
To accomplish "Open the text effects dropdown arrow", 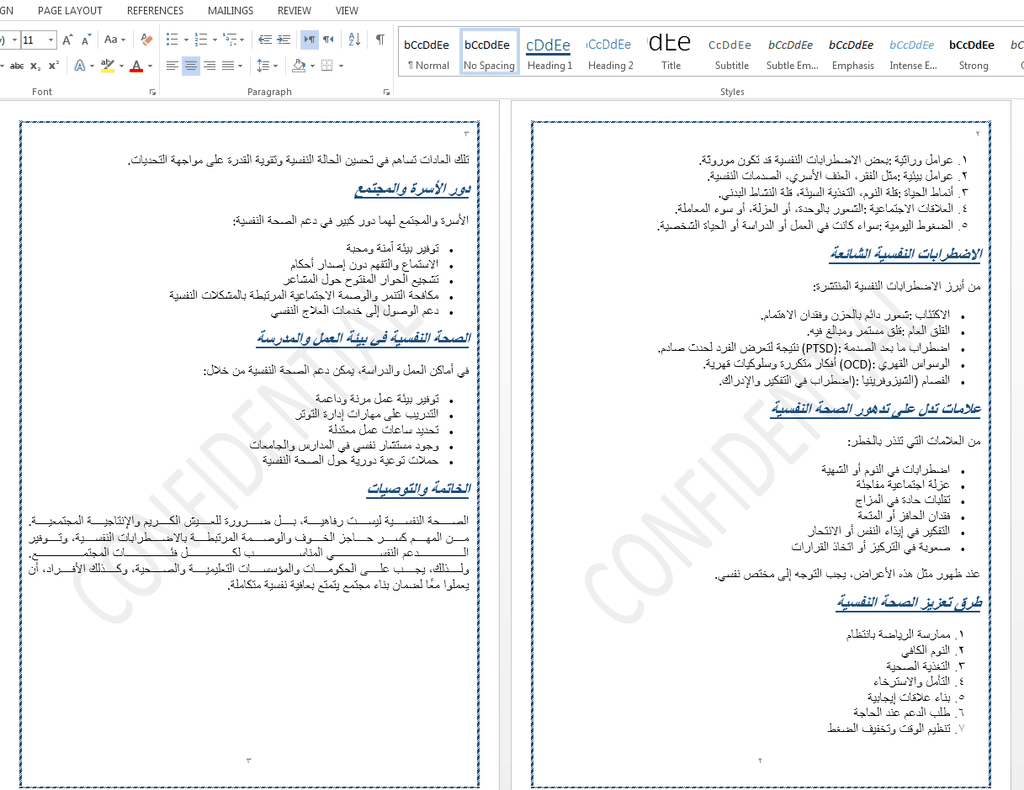I will [91, 65].
